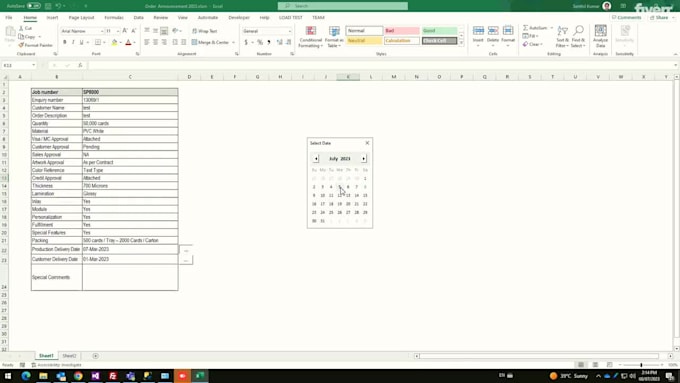Open Find & Select menu
Image resolution: width=680 pixels, height=383 pixels.
[x=578, y=36]
